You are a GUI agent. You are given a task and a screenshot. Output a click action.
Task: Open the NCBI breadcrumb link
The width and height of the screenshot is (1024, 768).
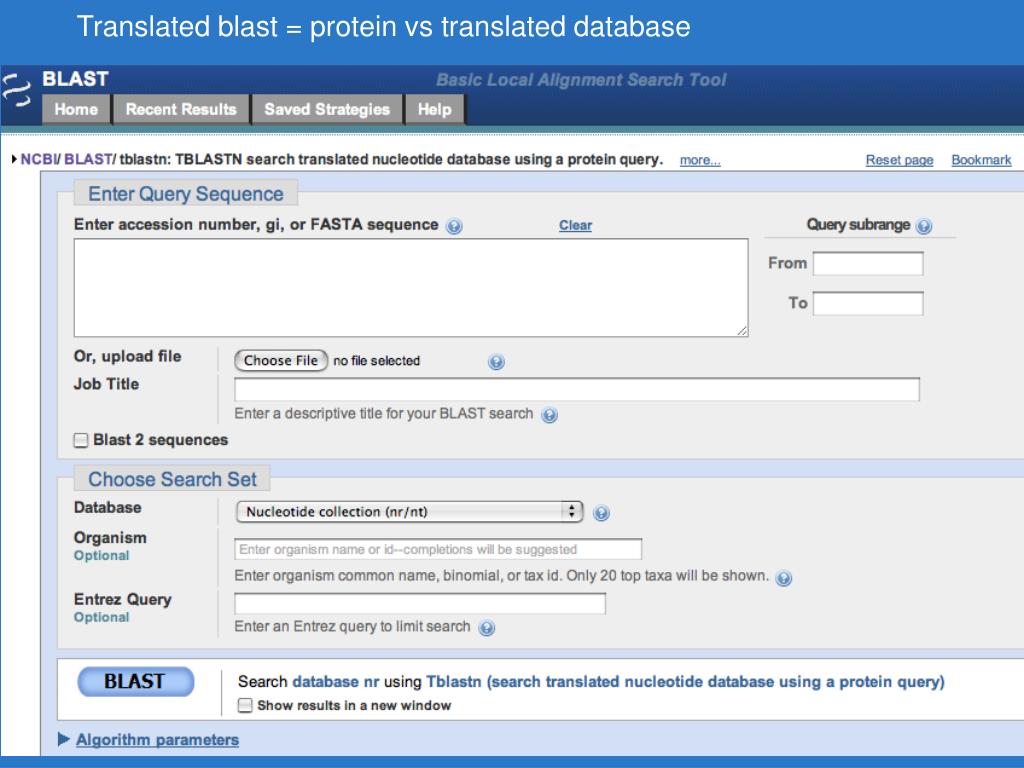coord(39,159)
